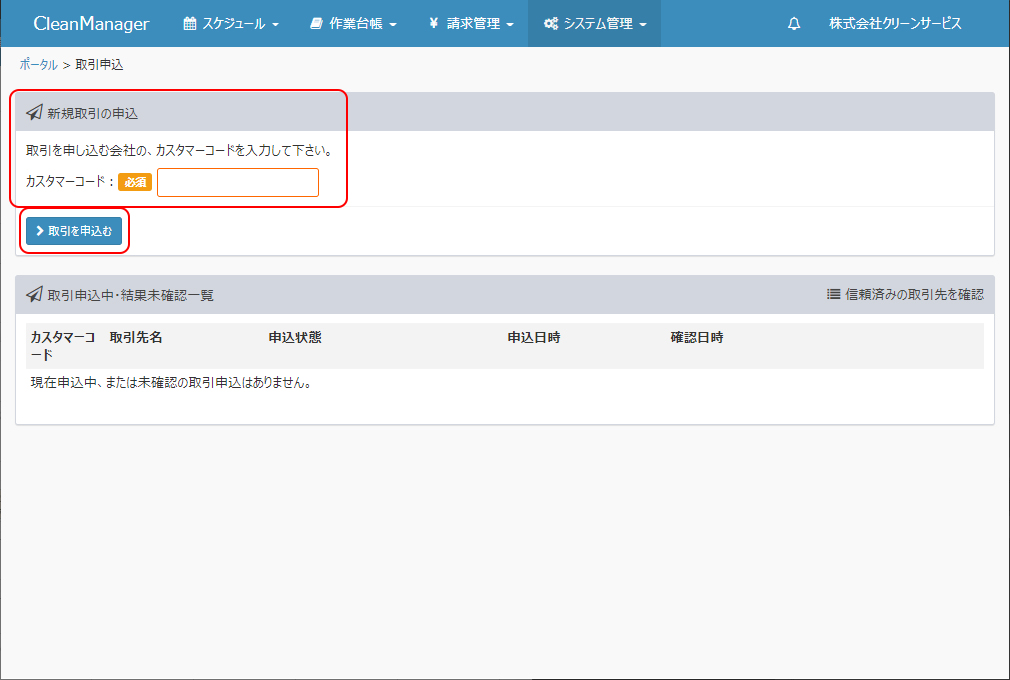This screenshot has height=680, width=1010.
Task: Click the yen icon beside 請求管理
Action: click(x=433, y=24)
